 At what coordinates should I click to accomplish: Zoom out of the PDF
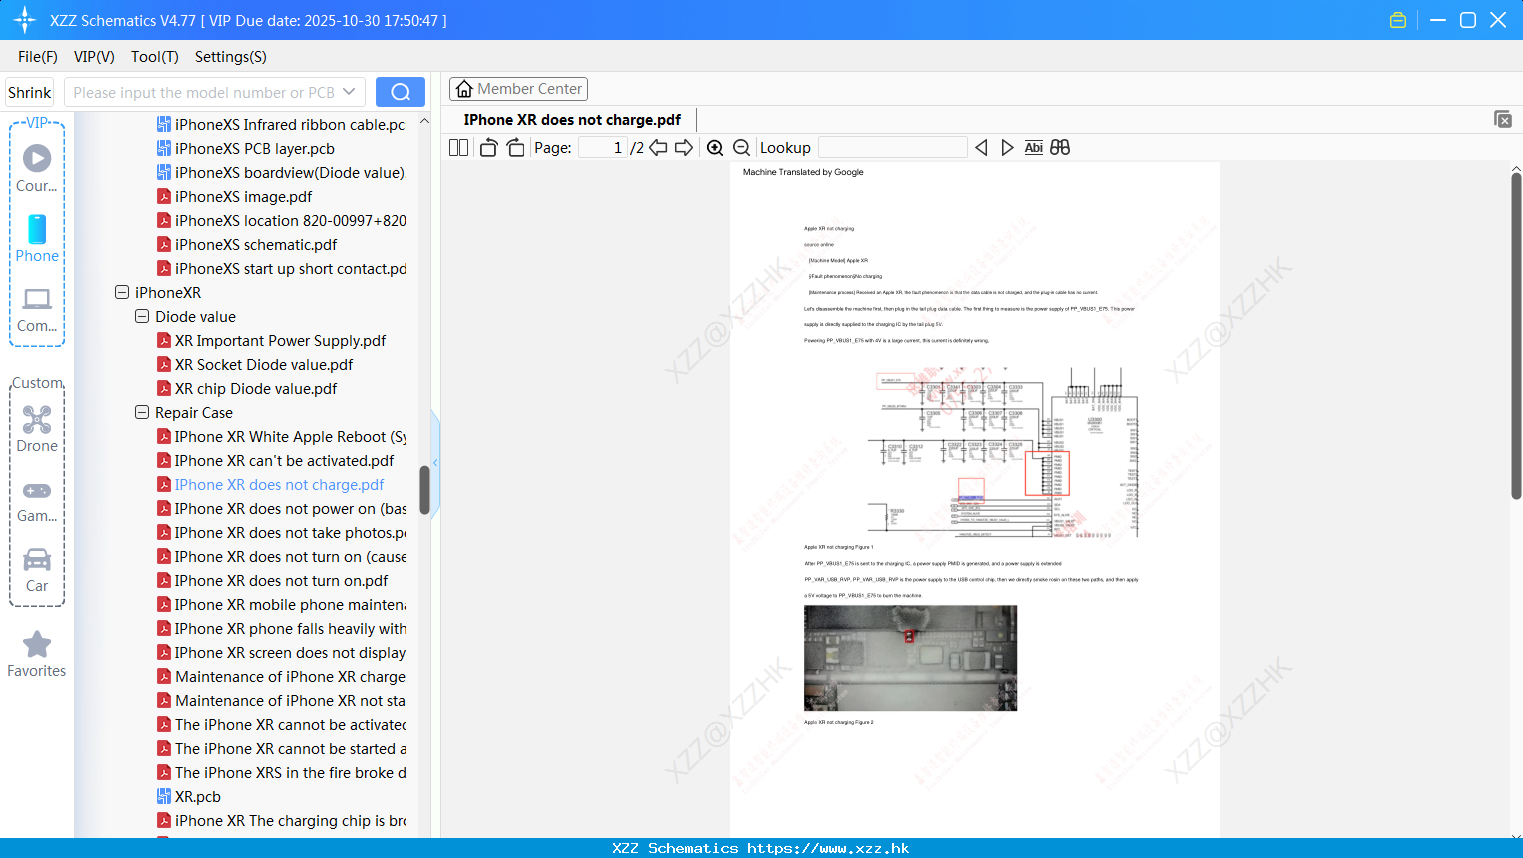[x=742, y=148]
